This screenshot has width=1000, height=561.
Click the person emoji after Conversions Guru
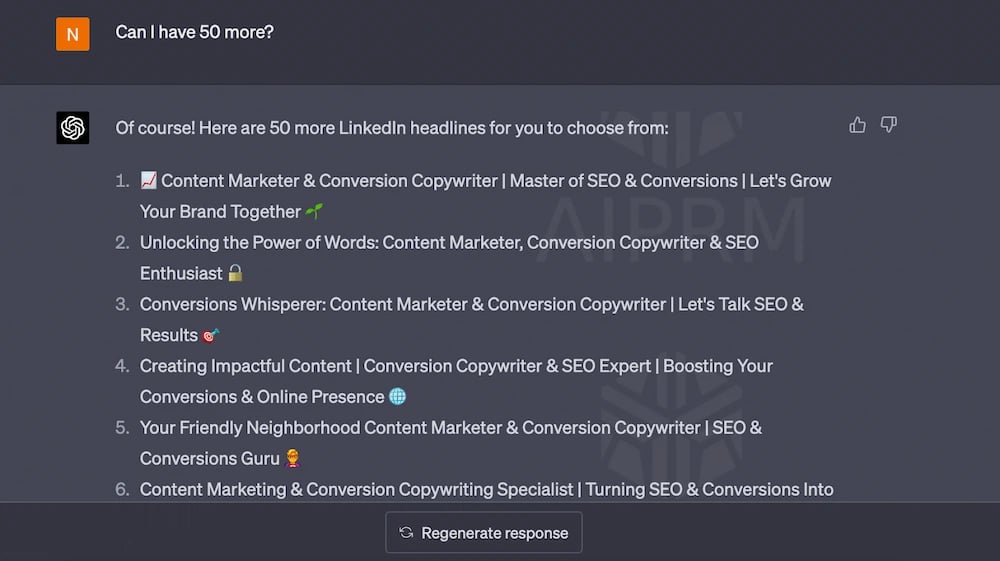293,458
